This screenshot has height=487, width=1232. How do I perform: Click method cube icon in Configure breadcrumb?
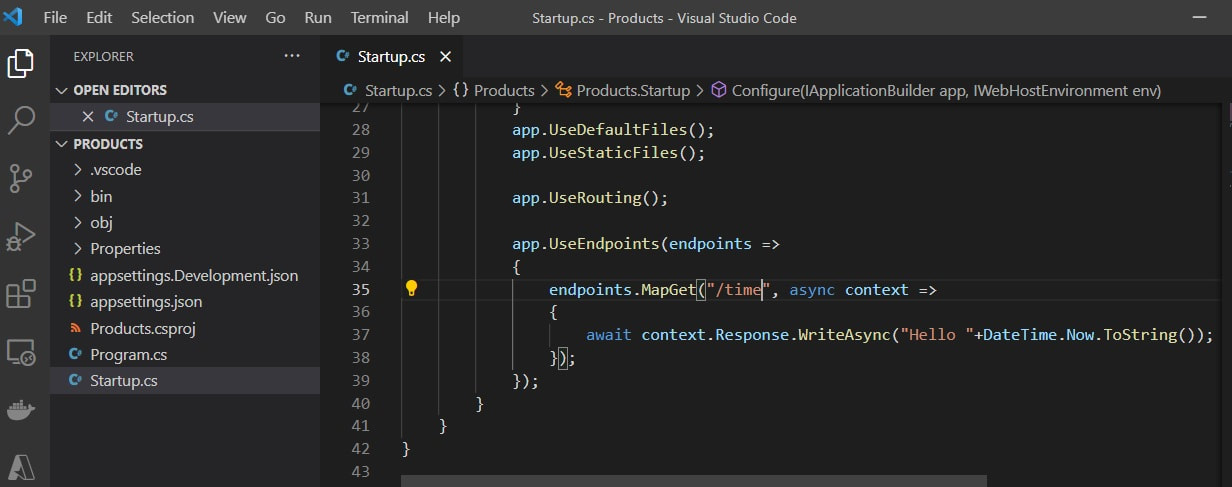pos(719,90)
